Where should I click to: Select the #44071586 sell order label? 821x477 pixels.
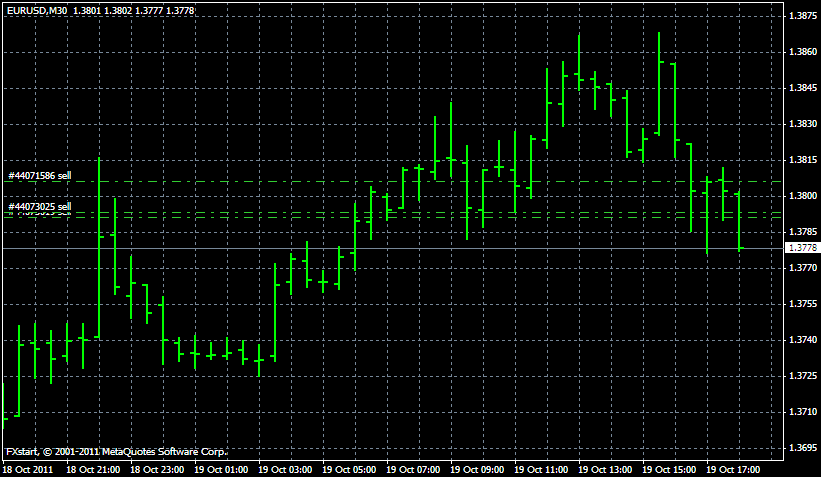point(40,176)
